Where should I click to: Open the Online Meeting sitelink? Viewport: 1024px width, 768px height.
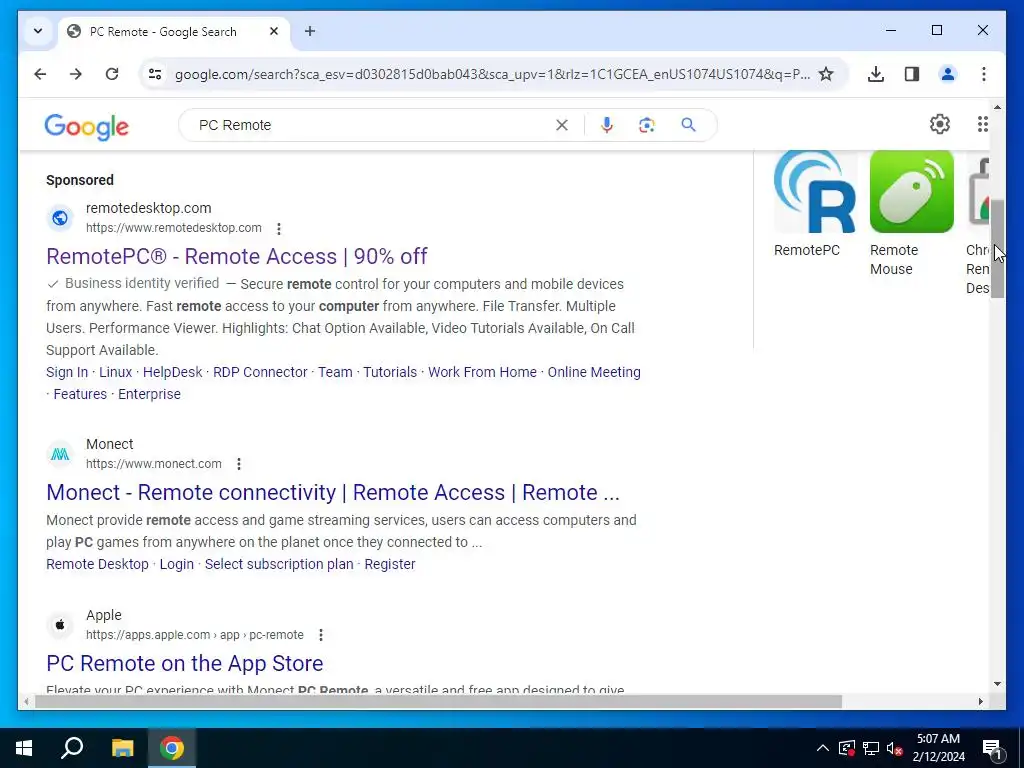[x=594, y=372]
